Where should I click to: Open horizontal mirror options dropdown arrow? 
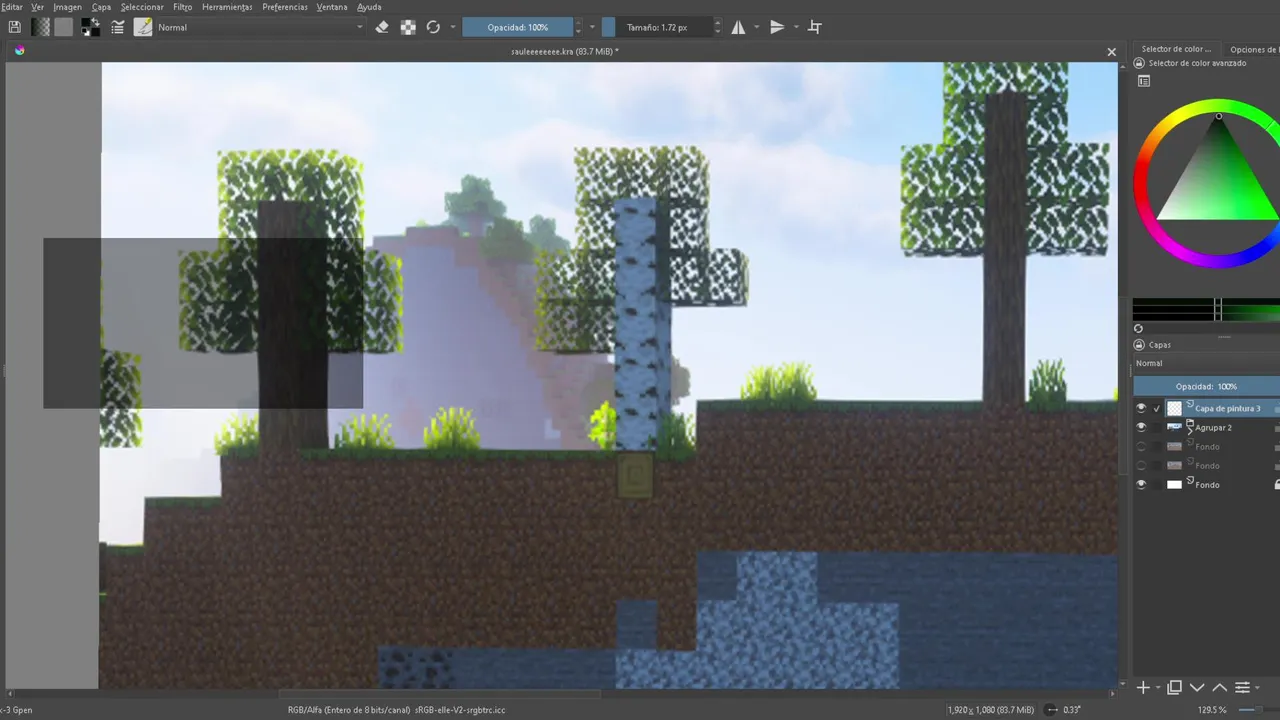click(756, 28)
